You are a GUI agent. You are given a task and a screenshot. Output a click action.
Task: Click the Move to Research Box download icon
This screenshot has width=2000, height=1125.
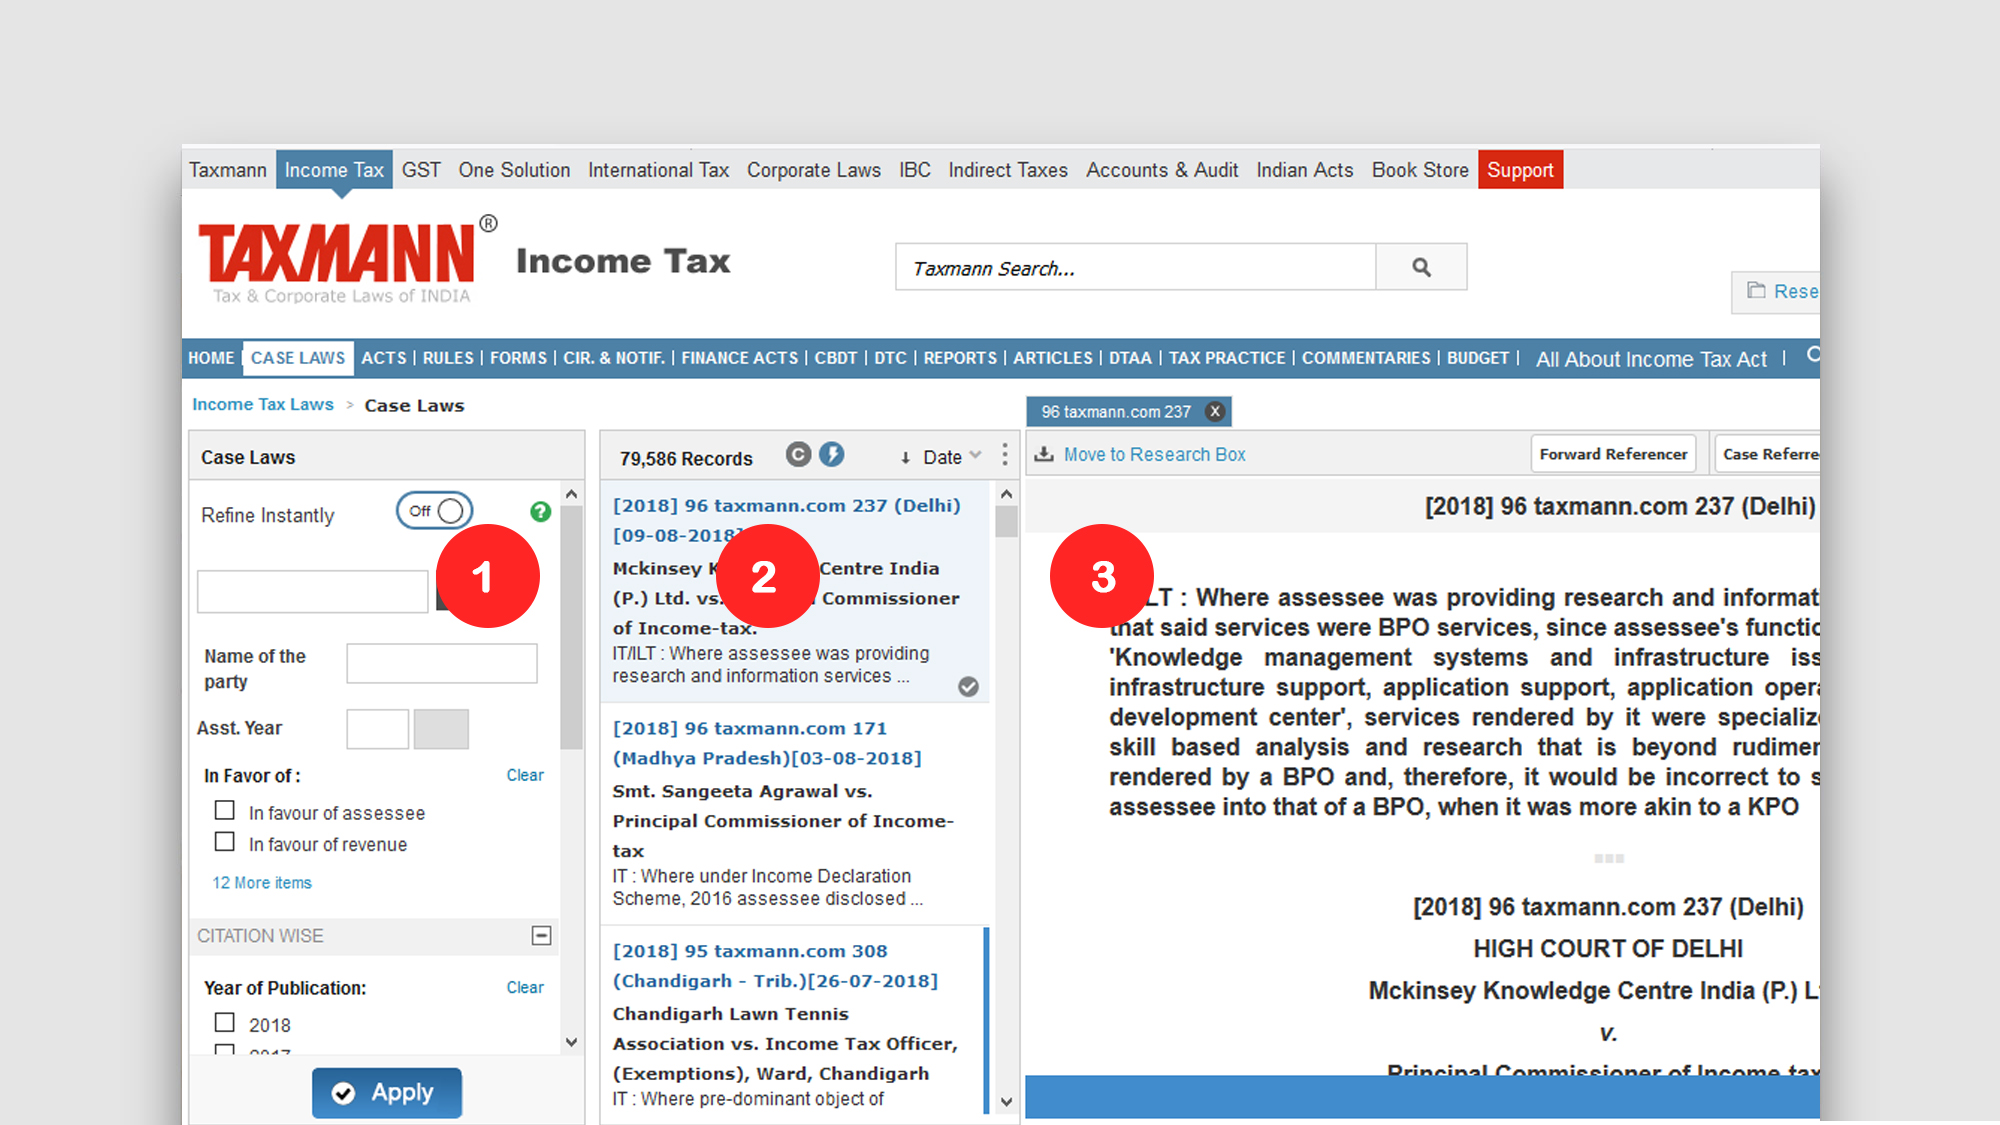[1044, 454]
